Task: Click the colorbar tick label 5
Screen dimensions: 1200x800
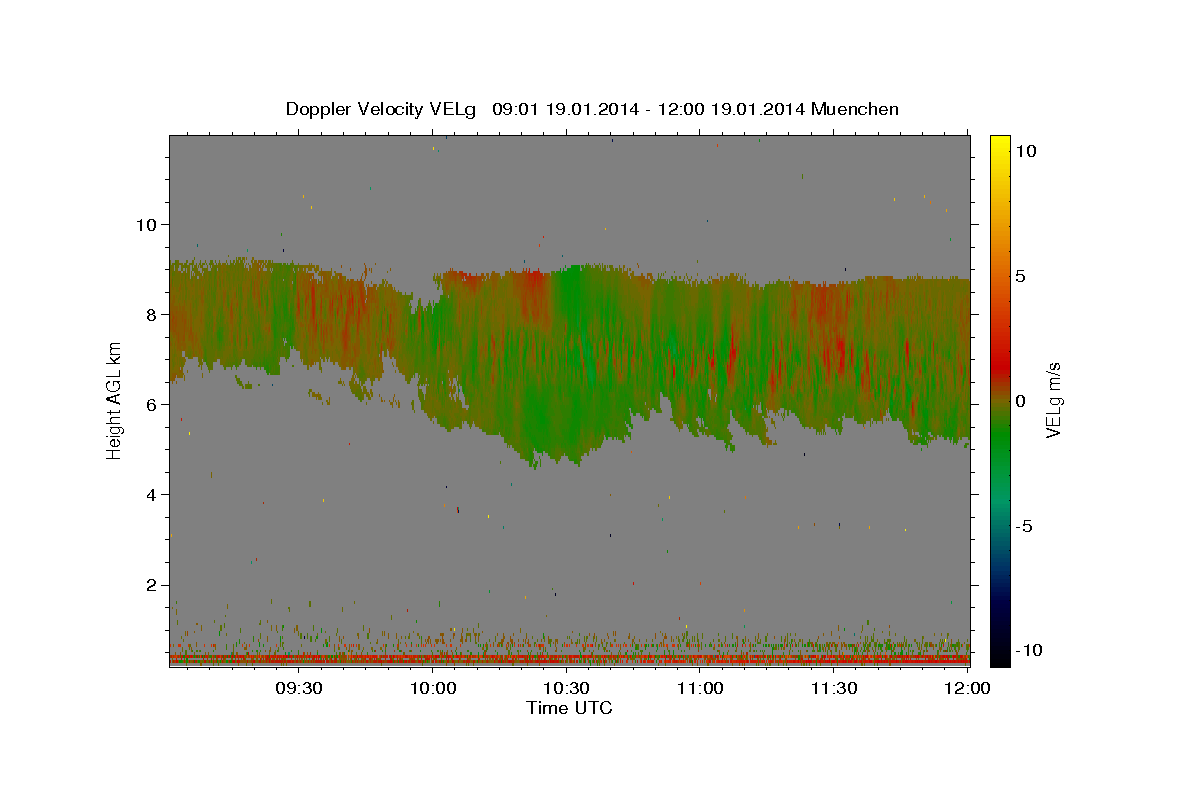Action: (x=1021, y=276)
